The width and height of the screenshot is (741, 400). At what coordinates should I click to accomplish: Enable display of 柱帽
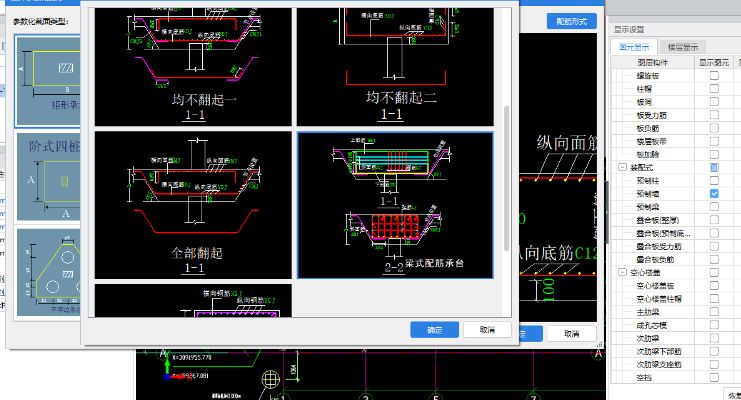[x=714, y=88]
